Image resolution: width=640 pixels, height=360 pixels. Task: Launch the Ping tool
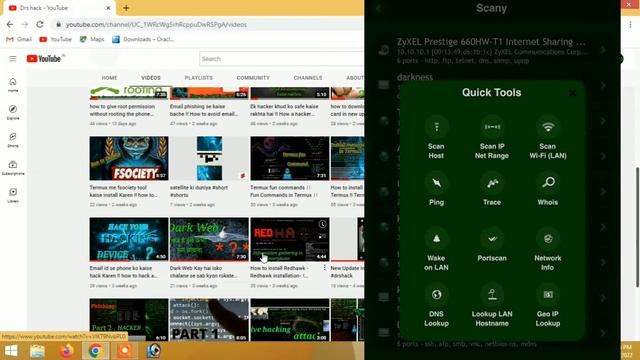(x=436, y=189)
